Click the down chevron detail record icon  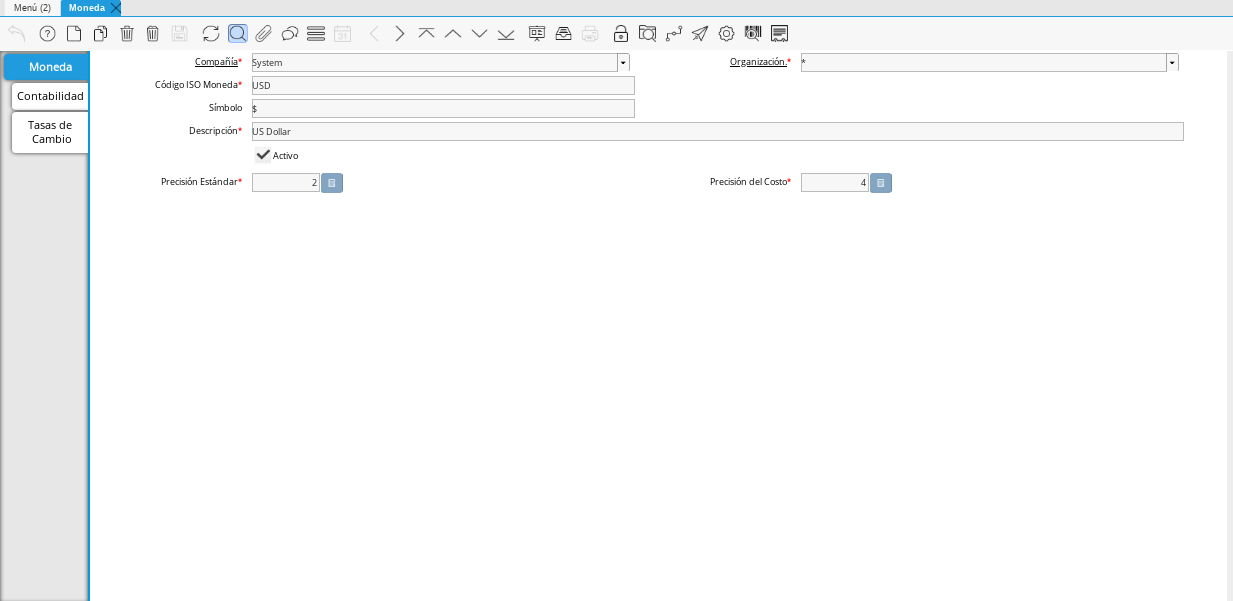(x=480, y=33)
